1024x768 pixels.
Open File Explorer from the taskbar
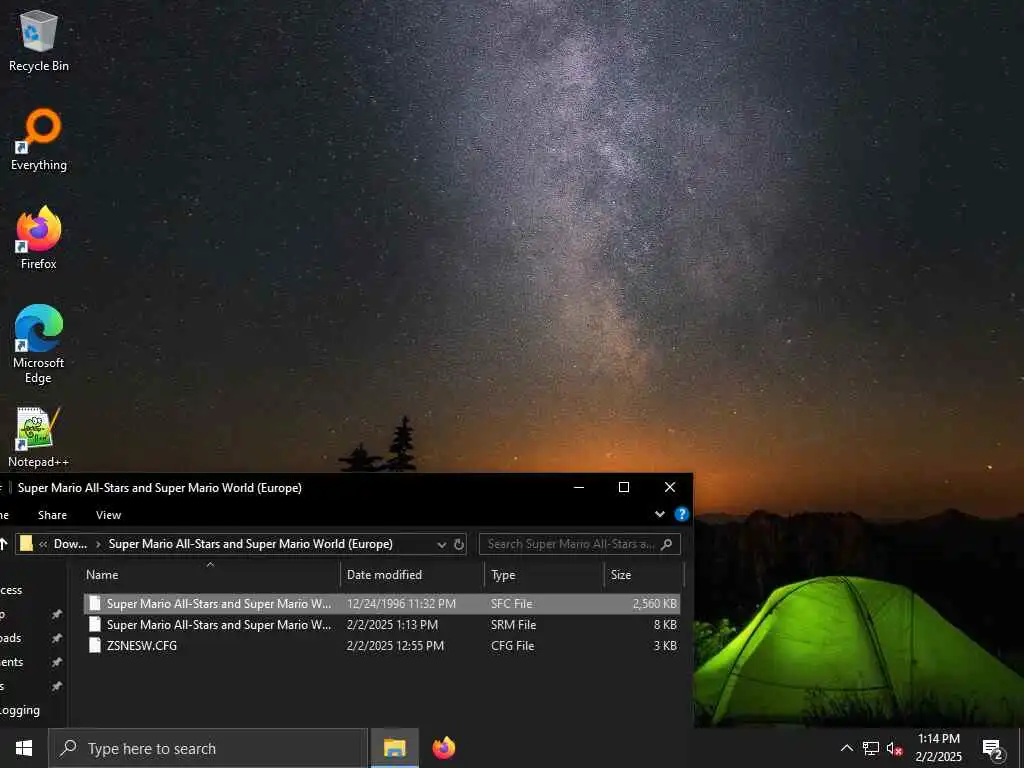(394, 748)
